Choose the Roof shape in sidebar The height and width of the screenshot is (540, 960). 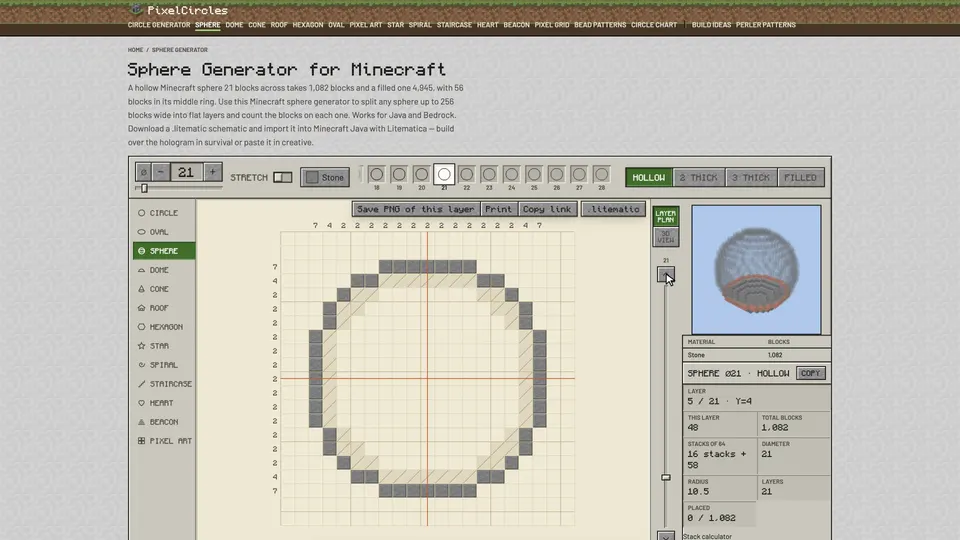(x=164, y=307)
